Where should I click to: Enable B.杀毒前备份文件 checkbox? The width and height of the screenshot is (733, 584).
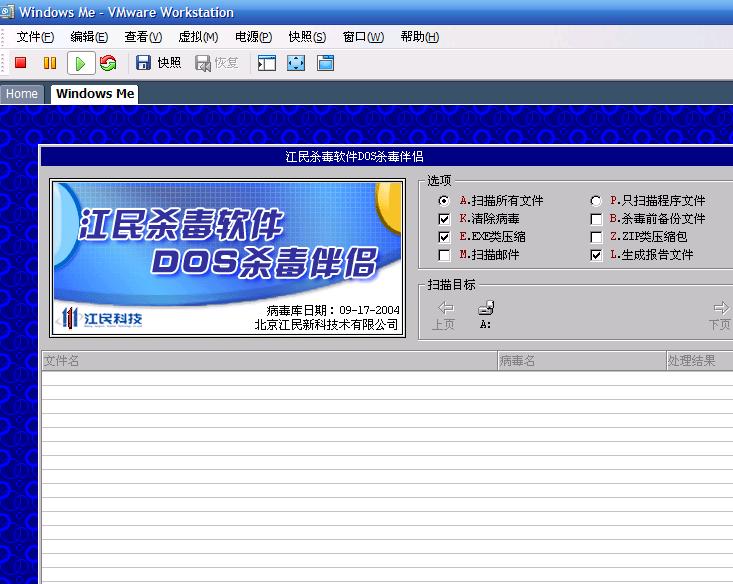tap(596, 219)
